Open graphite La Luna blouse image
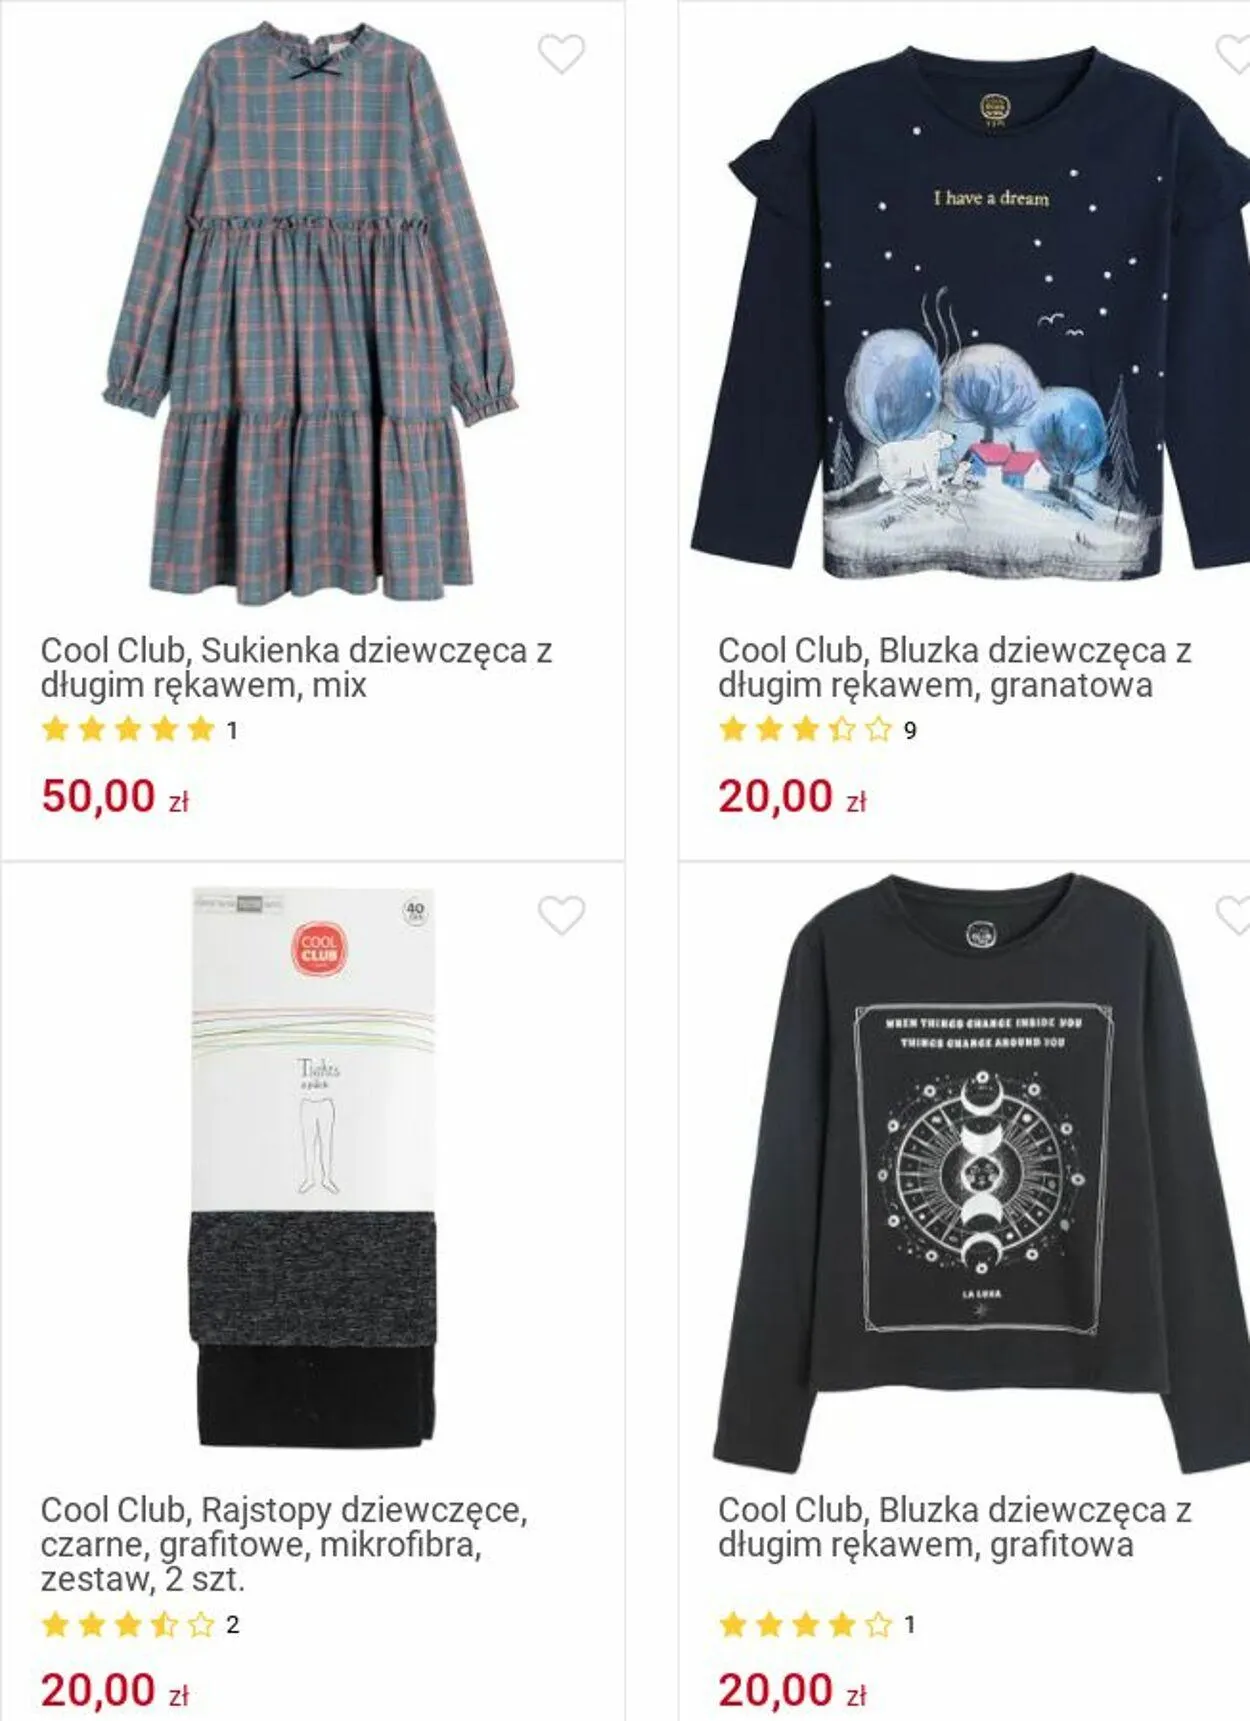The image size is (1250, 1721). pyautogui.click(x=980, y=1172)
